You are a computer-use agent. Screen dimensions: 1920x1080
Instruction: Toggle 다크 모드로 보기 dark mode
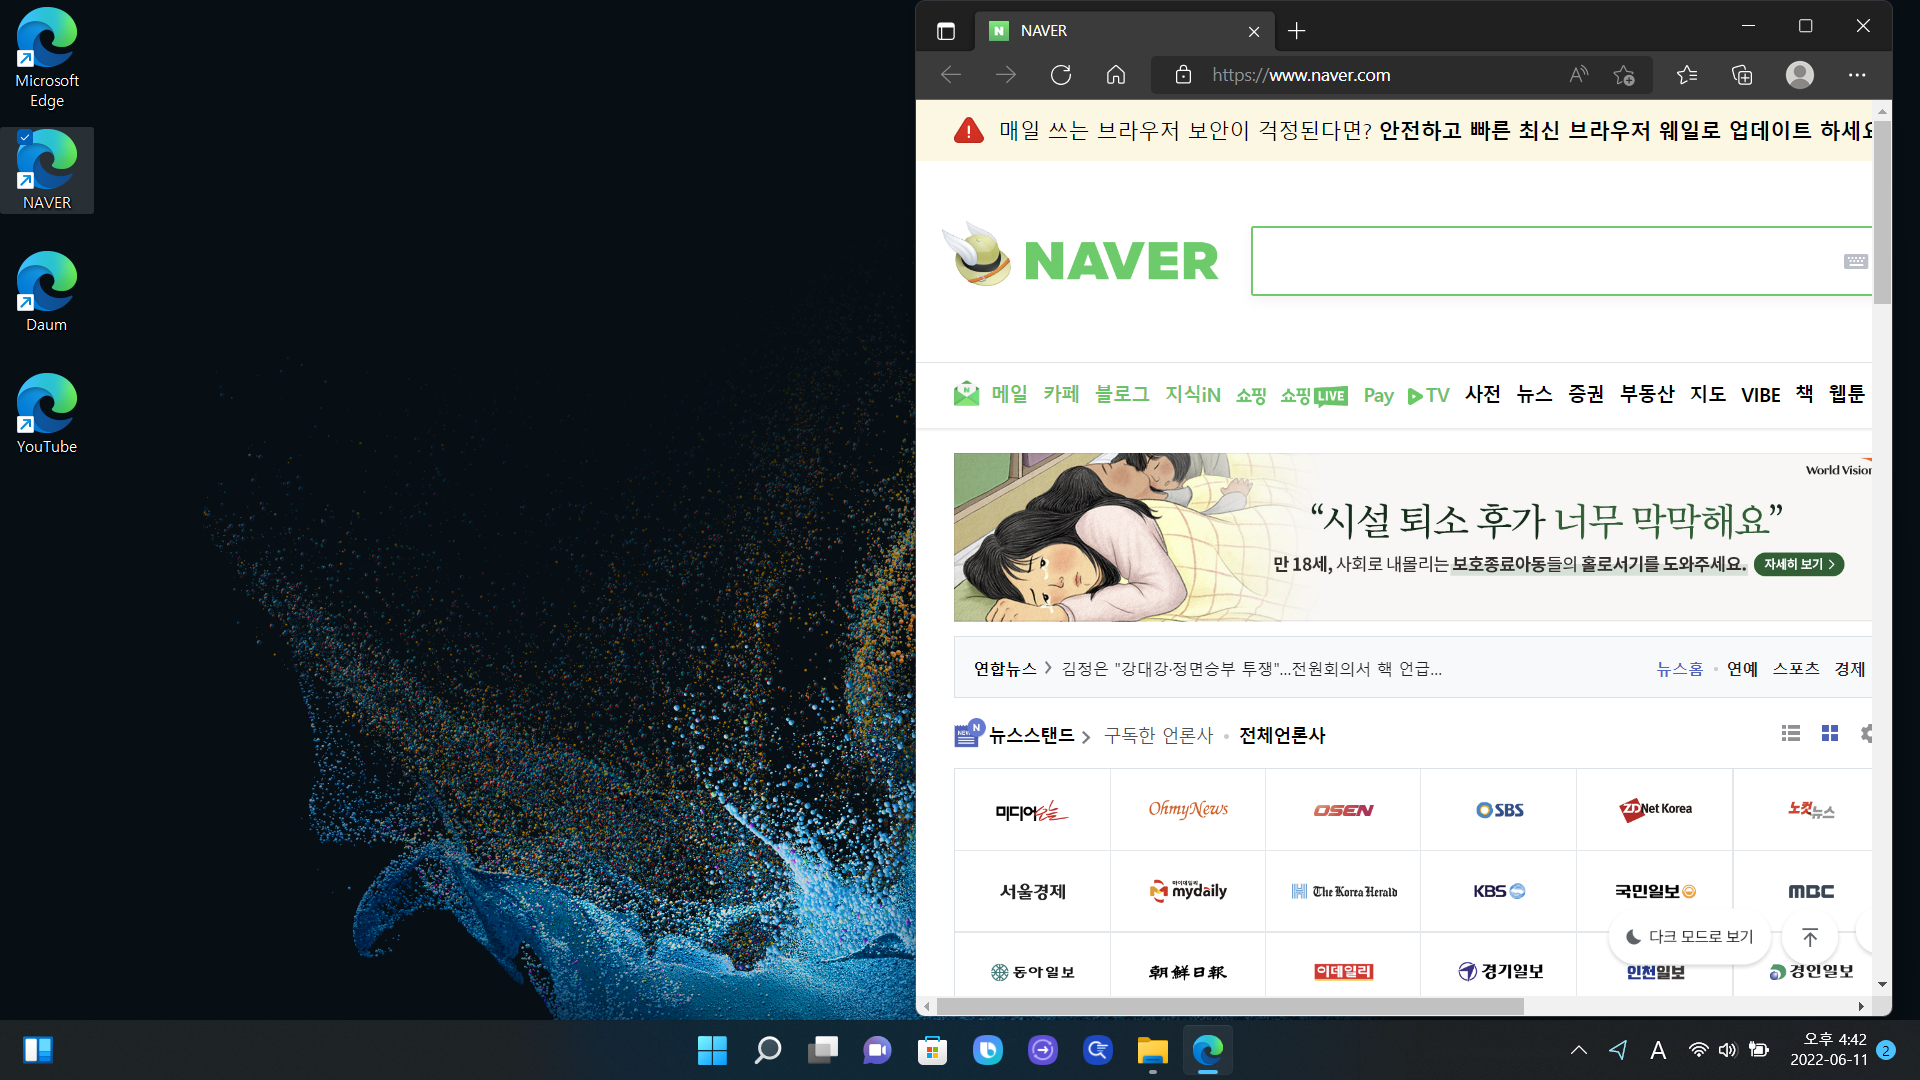(x=1690, y=937)
